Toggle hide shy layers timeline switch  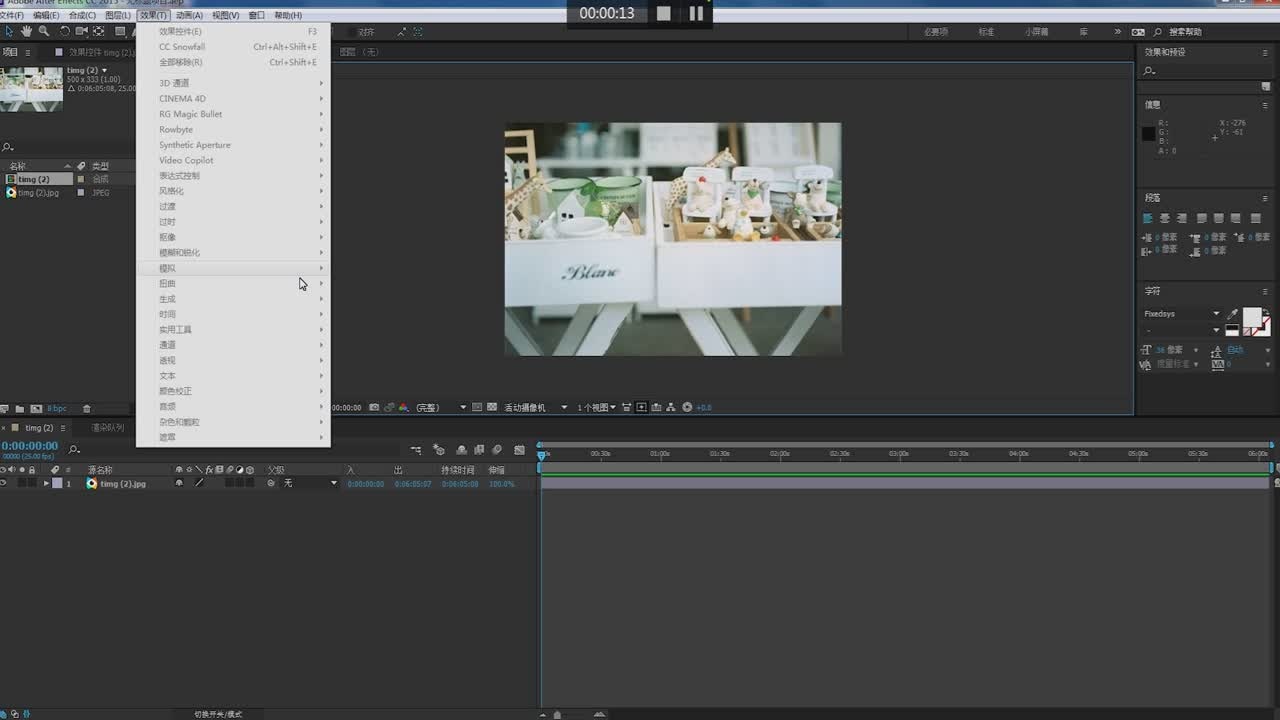461,450
